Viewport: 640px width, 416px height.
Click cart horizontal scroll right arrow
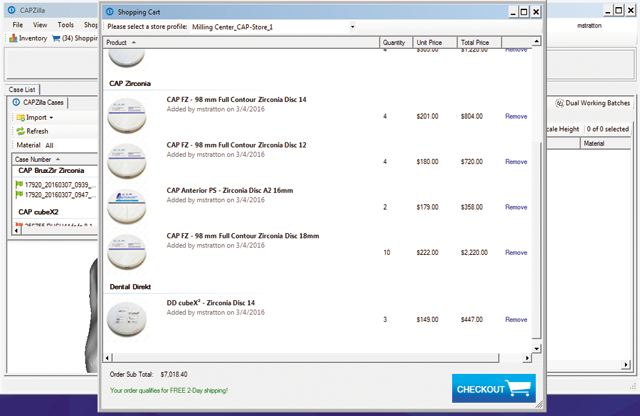(x=527, y=358)
